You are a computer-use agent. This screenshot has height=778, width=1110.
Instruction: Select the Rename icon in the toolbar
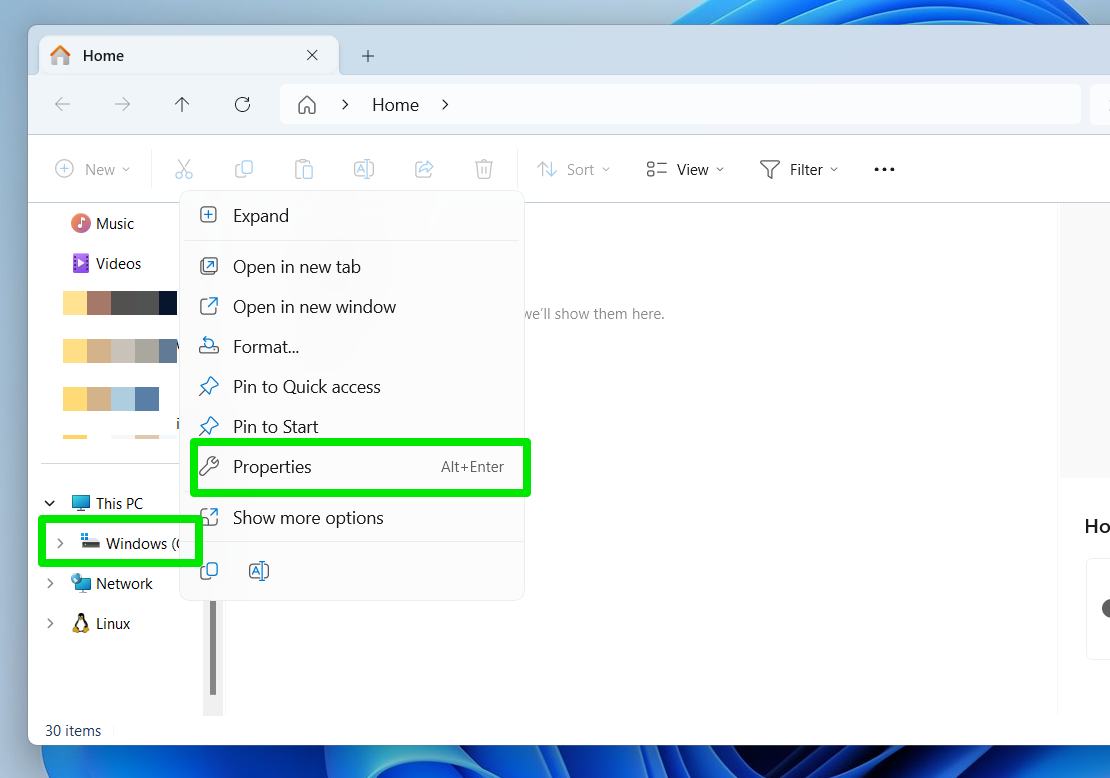coord(364,169)
